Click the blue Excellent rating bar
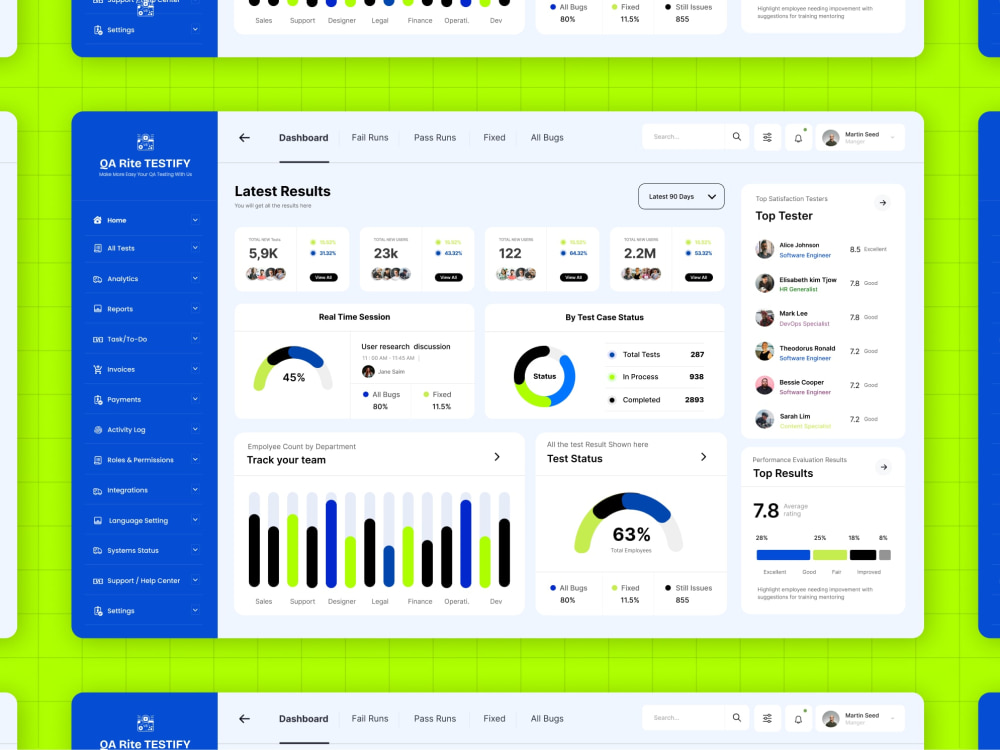The width and height of the screenshot is (1000, 750). click(x=783, y=555)
